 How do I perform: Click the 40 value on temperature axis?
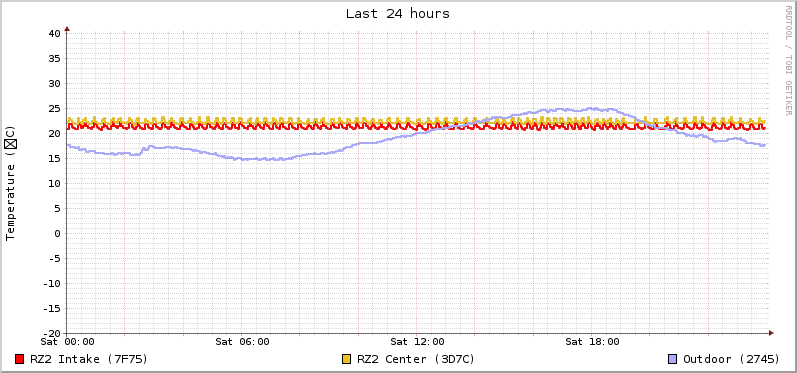[x=54, y=34]
